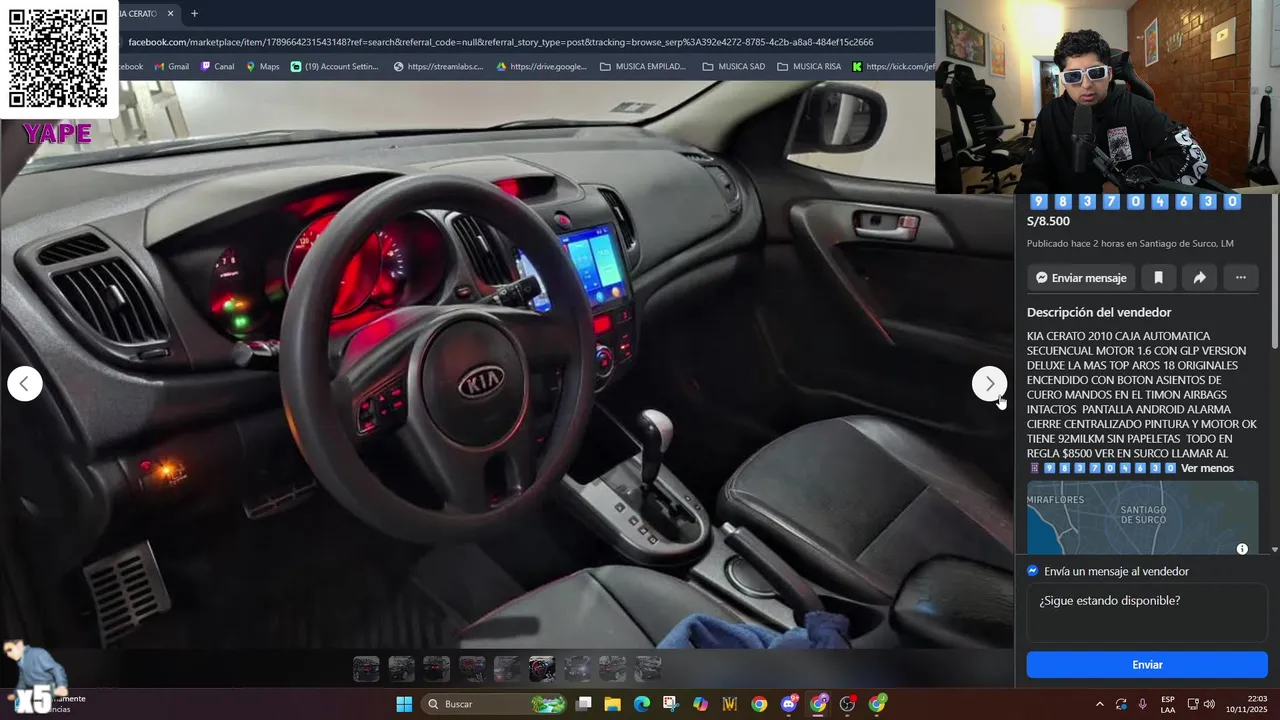Screen dimensions: 1280x720
Task: Open the volume tray icon
Action: point(1209,704)
